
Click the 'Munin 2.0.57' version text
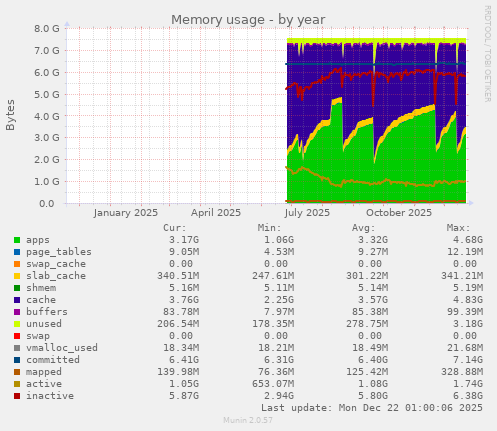tap(248, 420)
